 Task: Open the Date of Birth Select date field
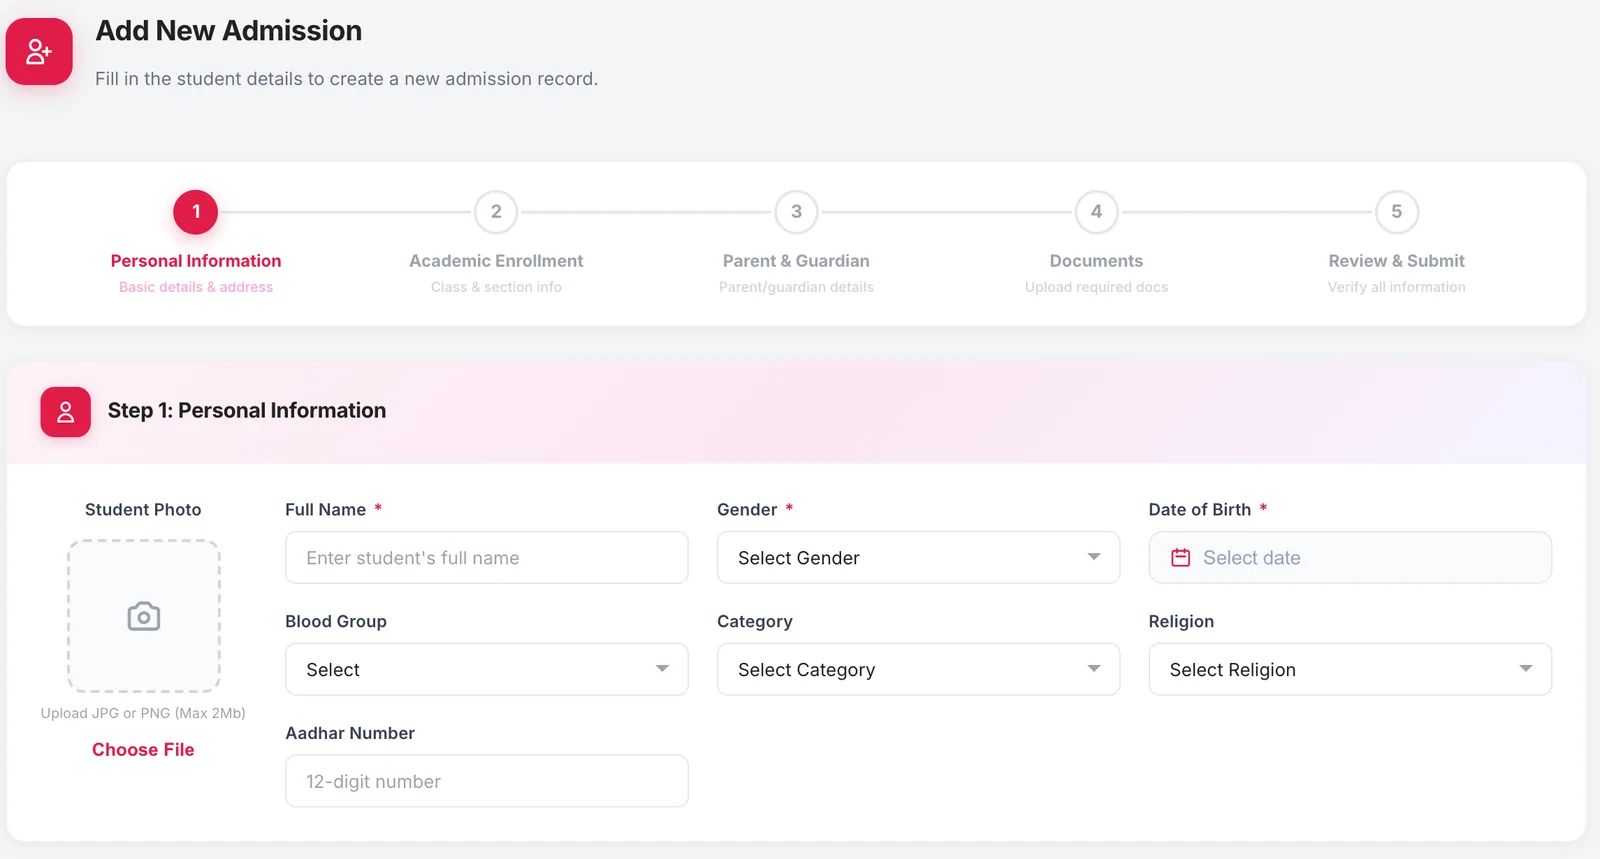click(1350, 558)
